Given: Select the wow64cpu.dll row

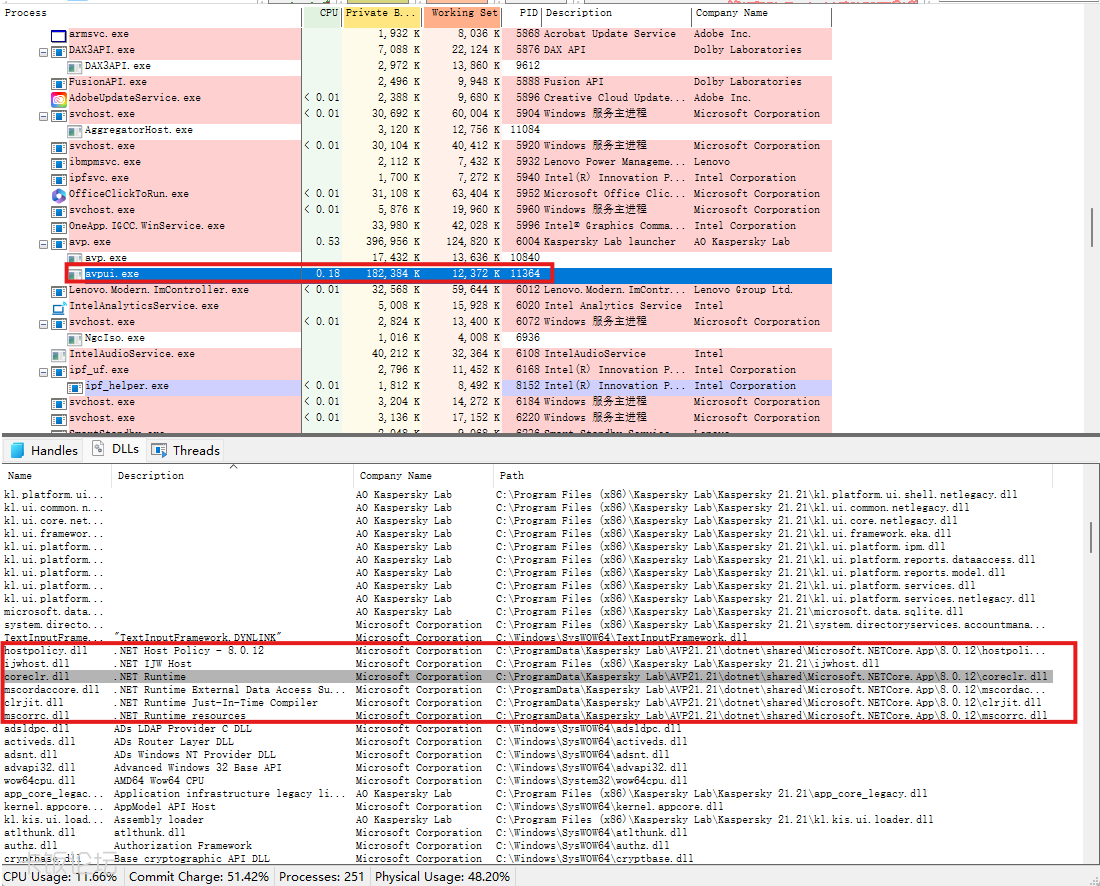Looking at the screenshot, I should 526,781.
